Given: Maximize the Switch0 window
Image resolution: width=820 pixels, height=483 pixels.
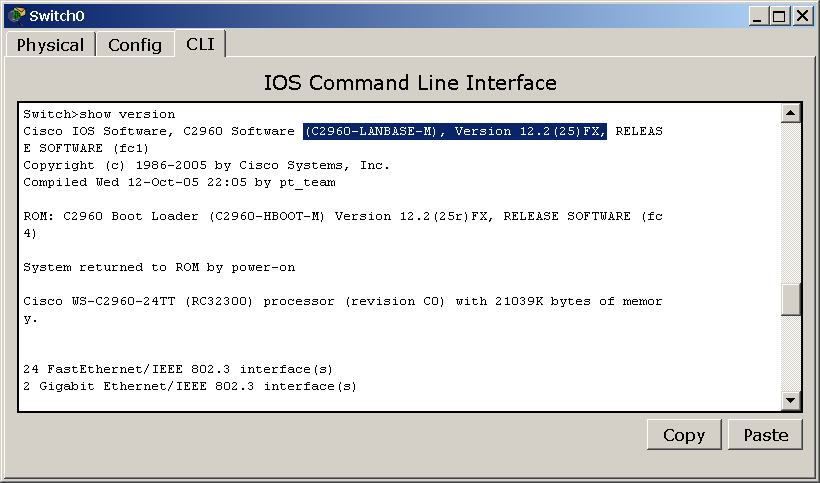Looking at the screenshot, I should click(779, 16).
